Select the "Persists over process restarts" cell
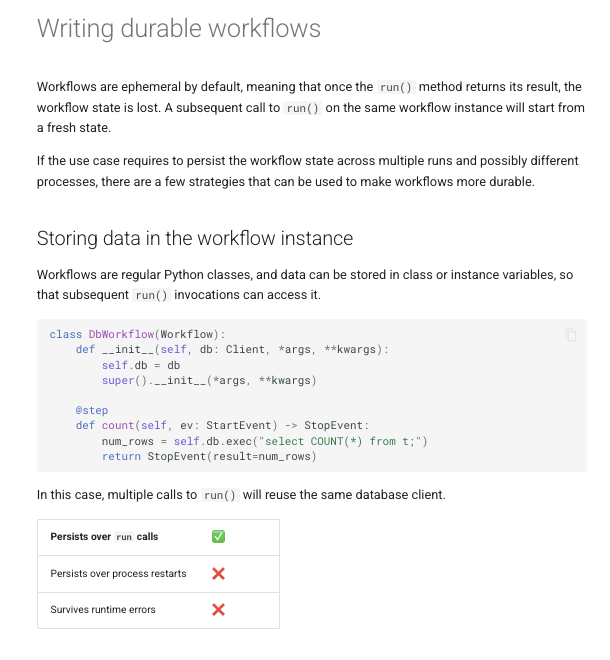The width and height of the screenshot is (610, 660). (x=118, y=574)
